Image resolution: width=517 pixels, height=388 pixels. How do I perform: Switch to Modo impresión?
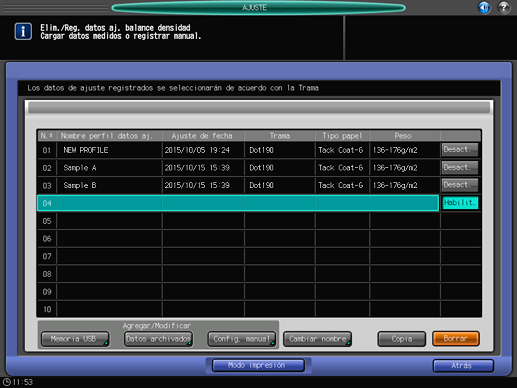pos(258,365)
